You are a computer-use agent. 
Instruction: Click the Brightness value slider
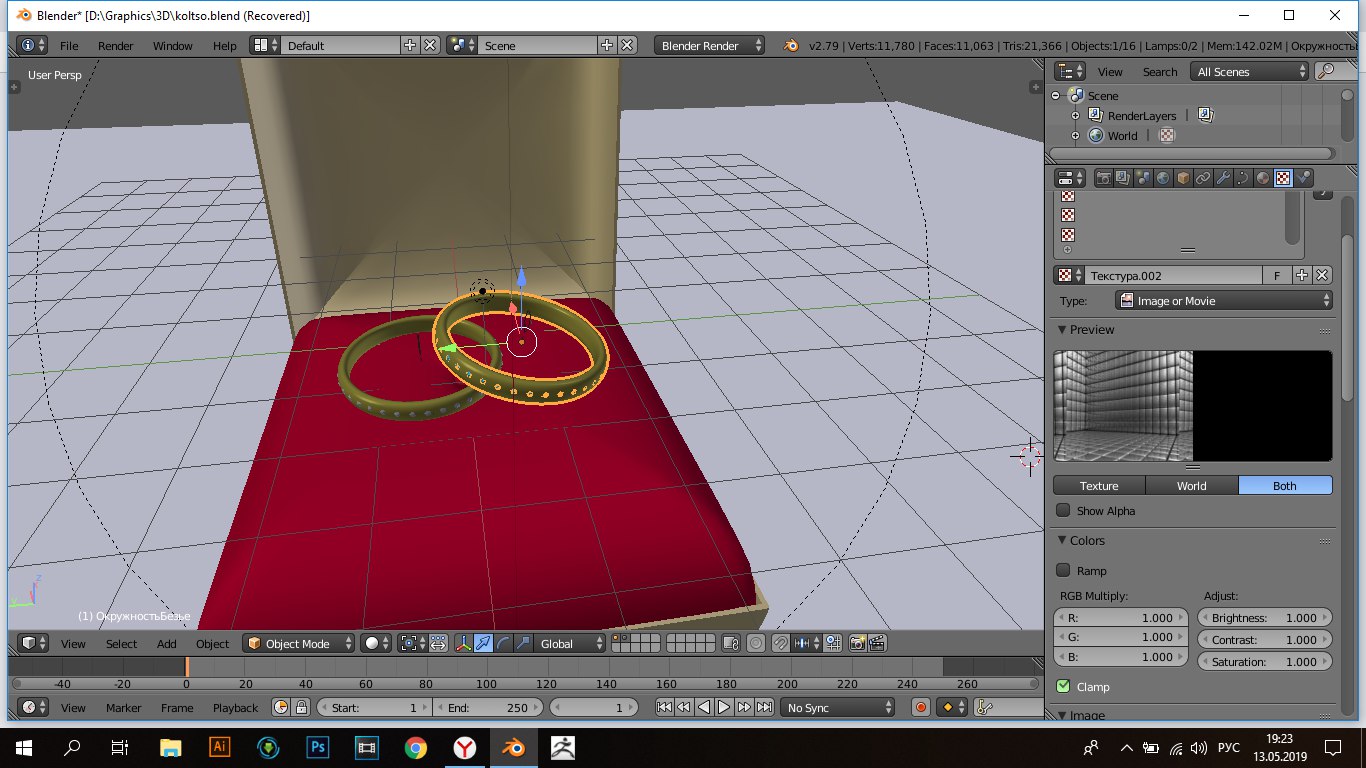[x=1264, y=617]
